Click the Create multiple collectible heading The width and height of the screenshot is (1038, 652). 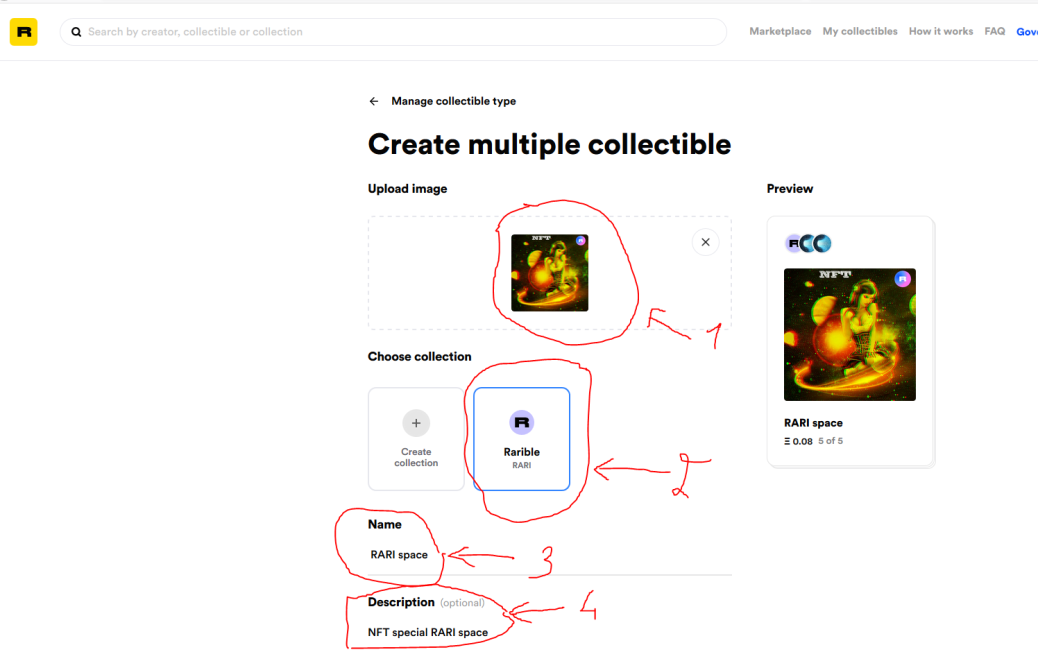click(x=549, y=144)
